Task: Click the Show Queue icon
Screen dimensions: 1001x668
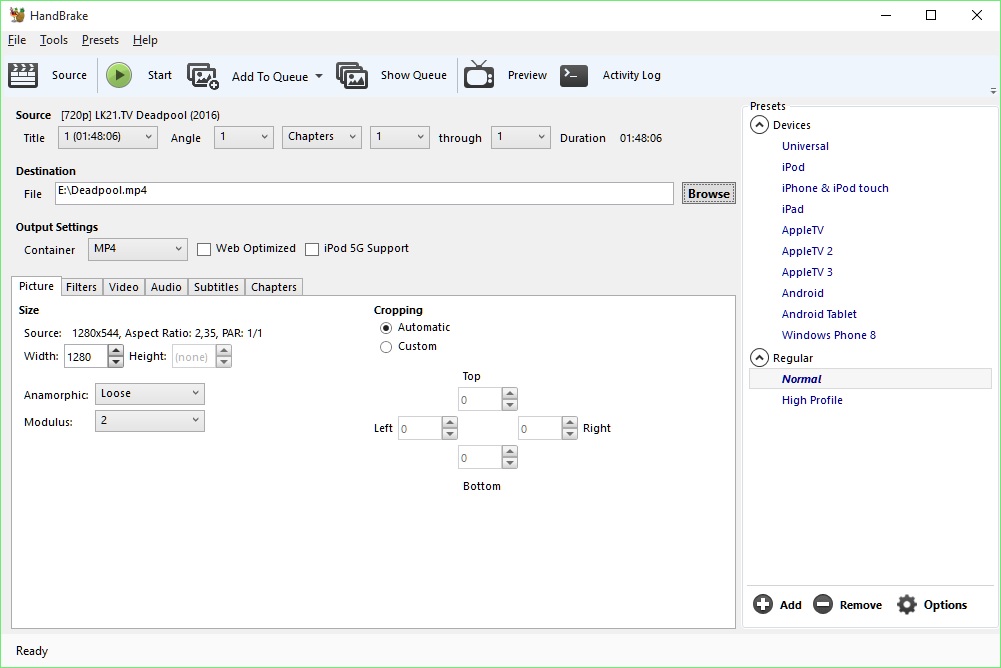Action: click(352, 75)
